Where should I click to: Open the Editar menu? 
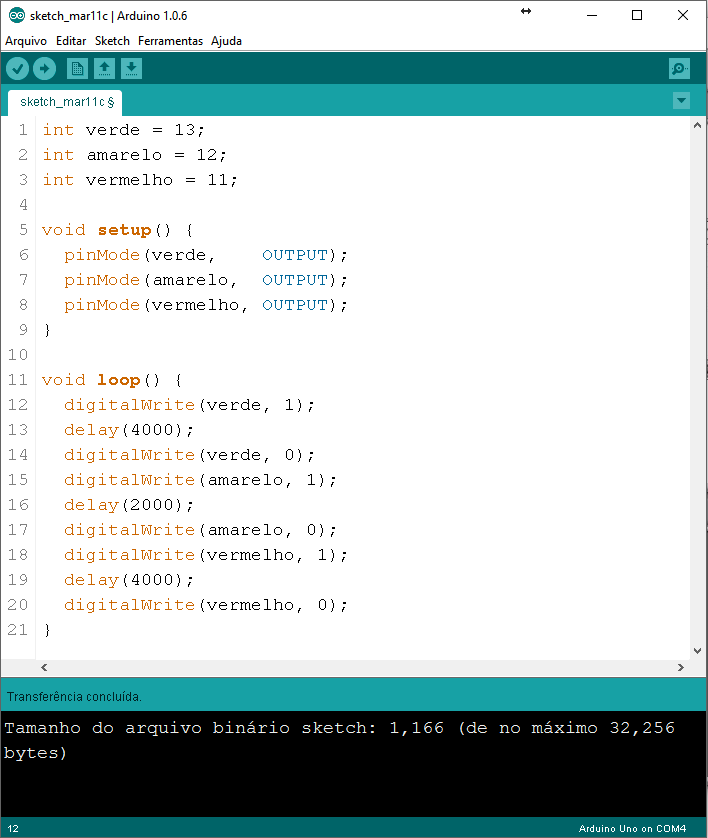[x=70, y=41]
